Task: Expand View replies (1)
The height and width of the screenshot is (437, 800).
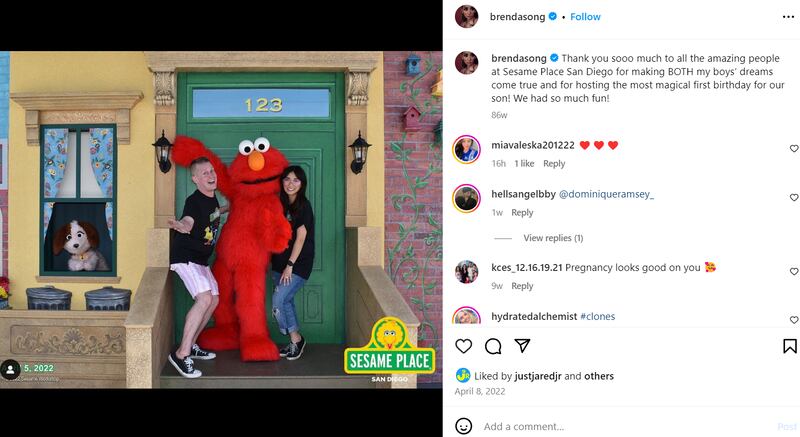Action: (x=553, y=238)
